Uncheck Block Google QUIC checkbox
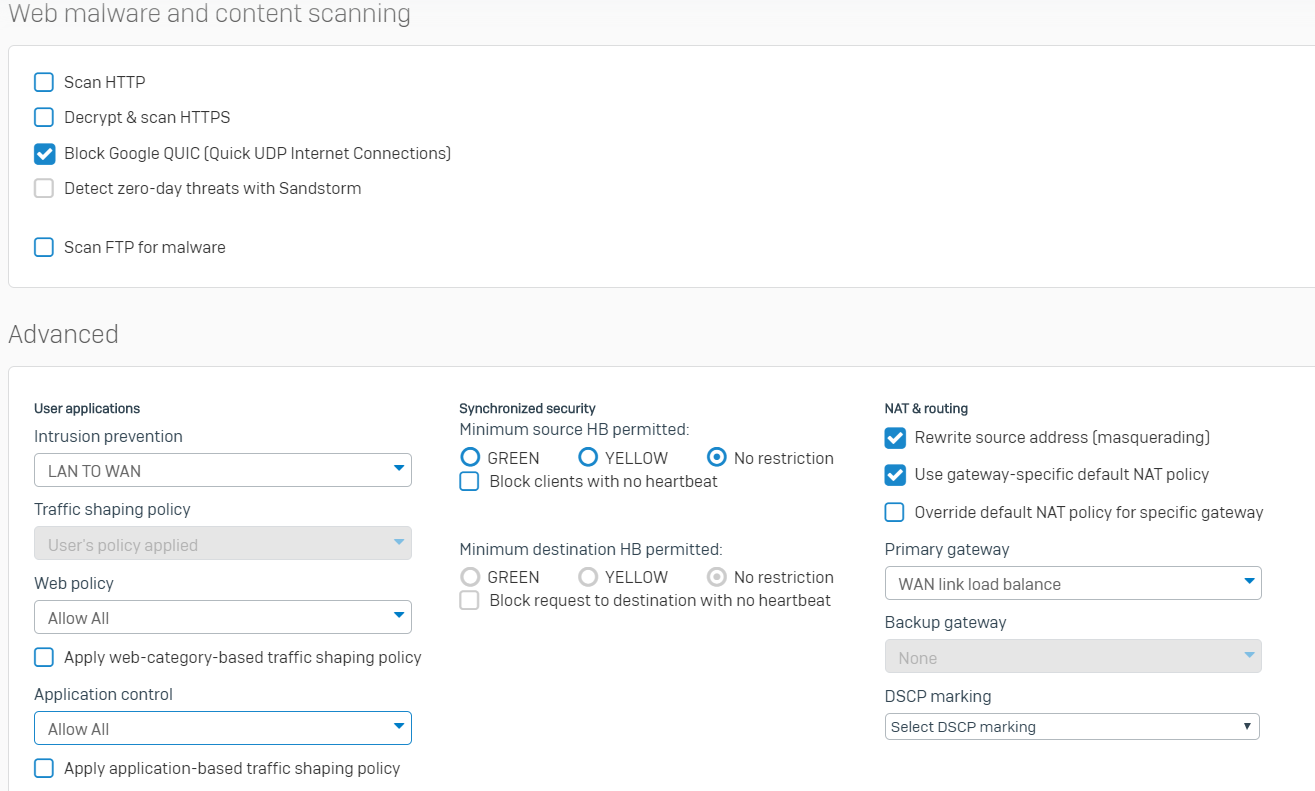Image resolution: width=1315 pixels, height=791 pixels. pos(44,153)
